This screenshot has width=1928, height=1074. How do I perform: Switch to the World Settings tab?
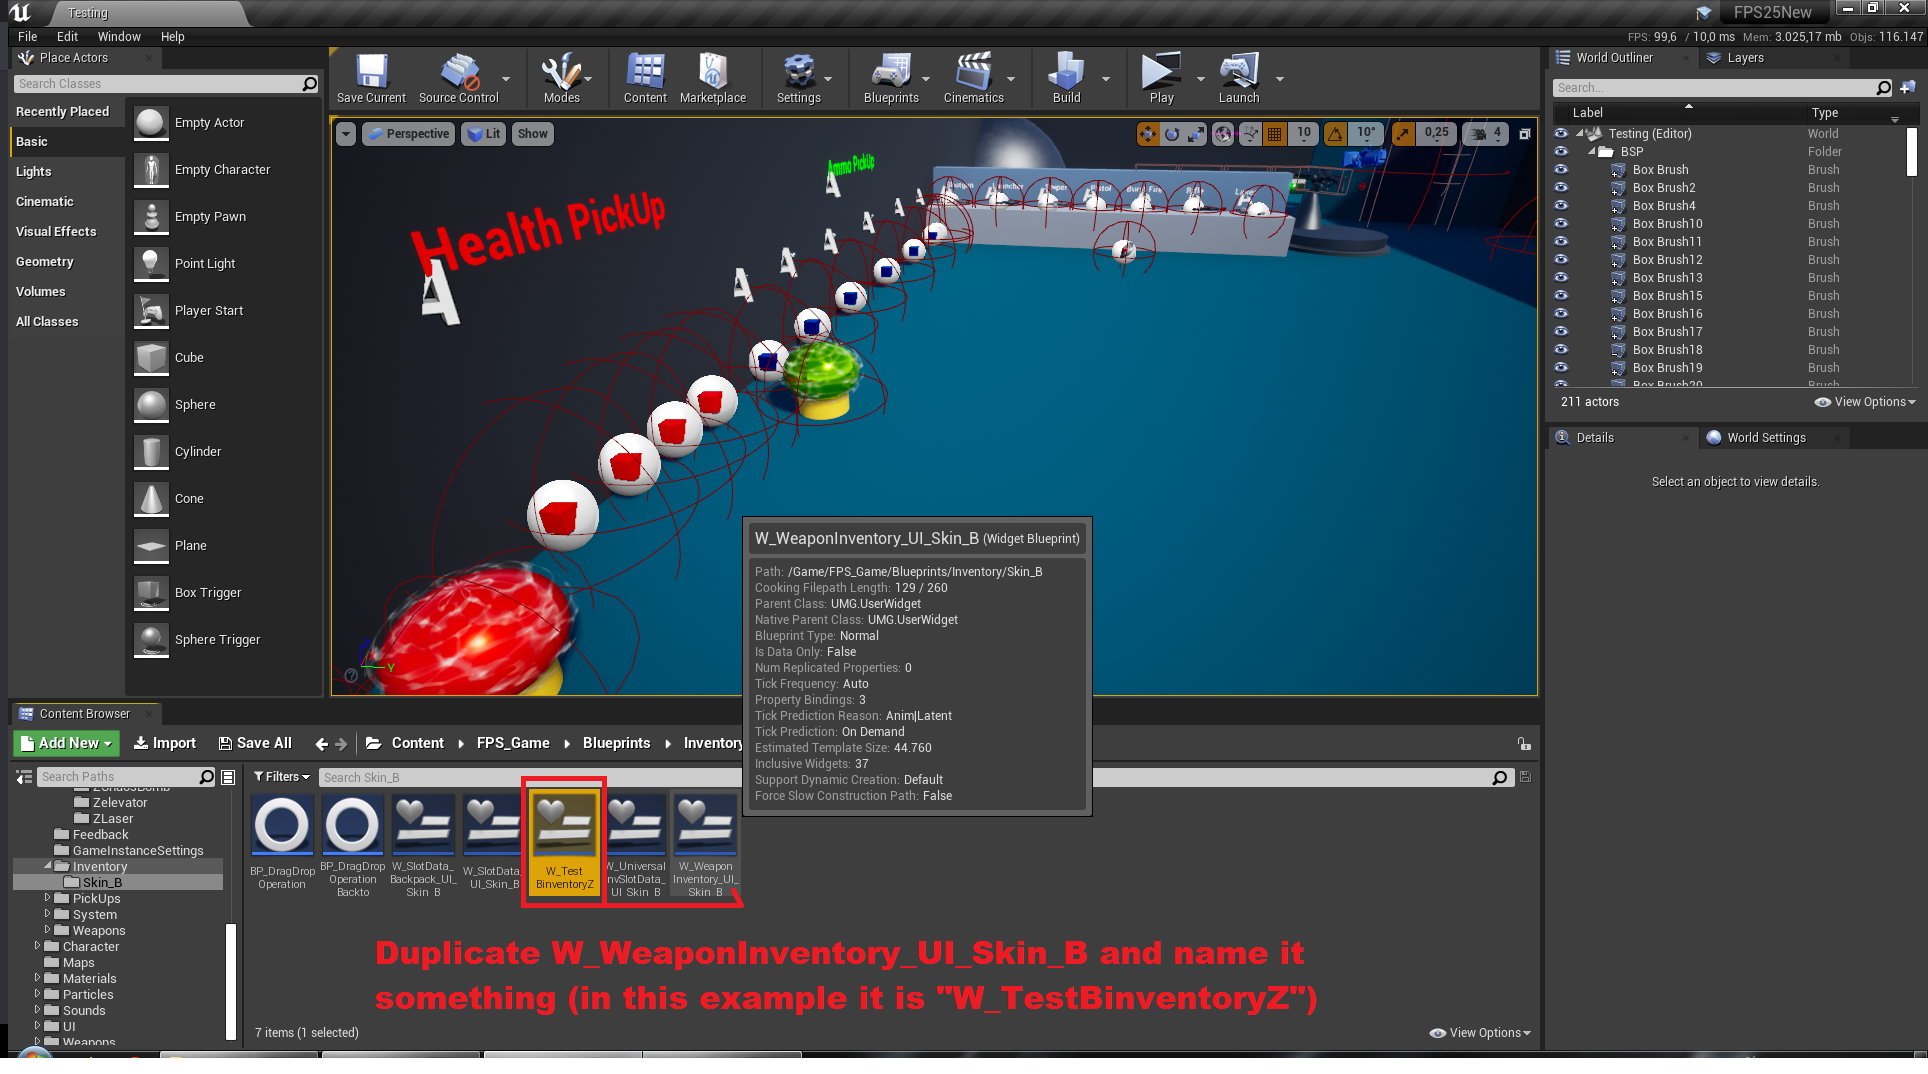pyautogui.click(x=1765, y=438)
